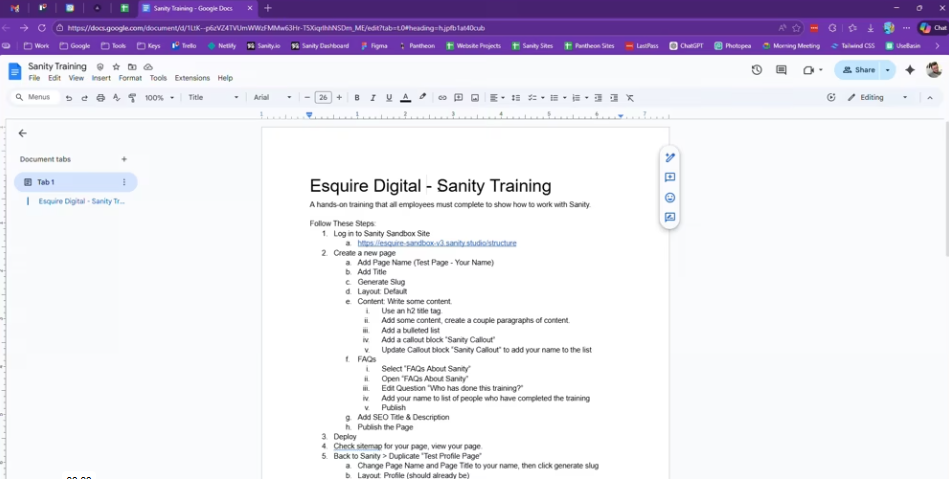
Task: Open the View menu
Action: [x=76, y=78]
